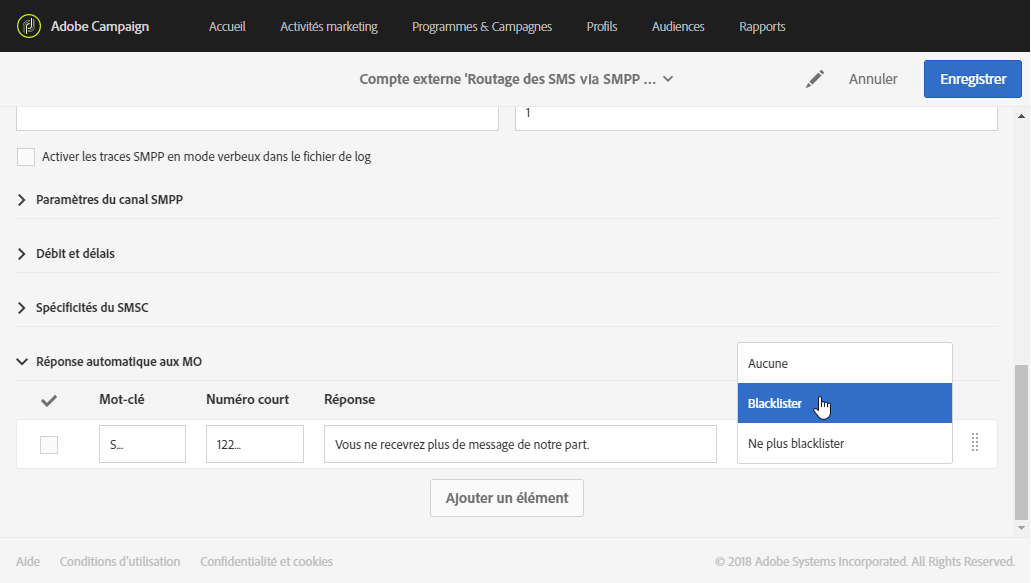Enable SMPP verbose traces checkbox
This screenshot has width=1031, height=583.
(x=26, y=157)
